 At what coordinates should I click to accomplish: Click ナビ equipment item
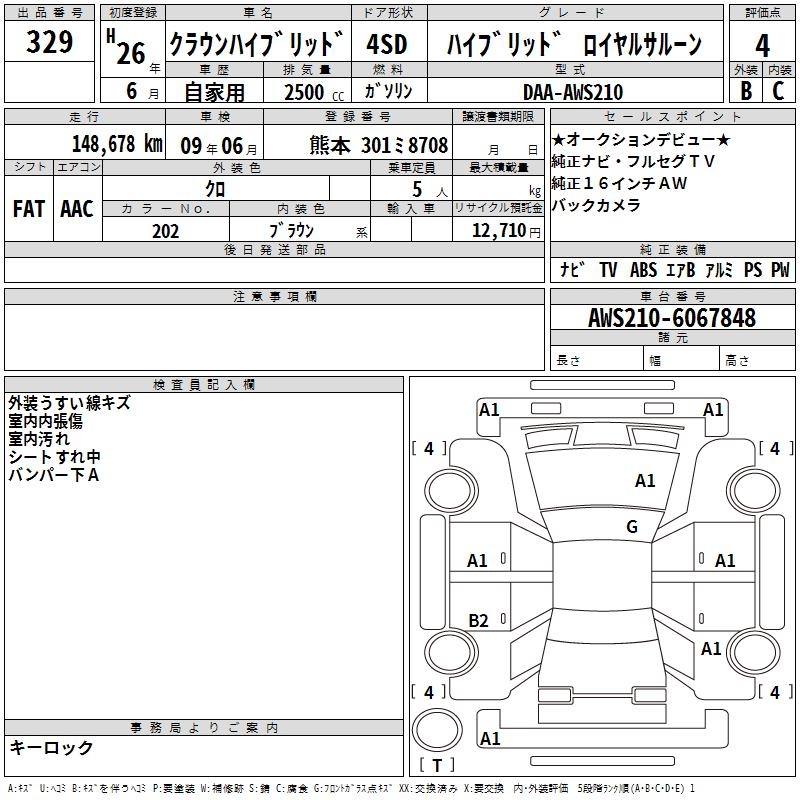click(x=572, y=269)
